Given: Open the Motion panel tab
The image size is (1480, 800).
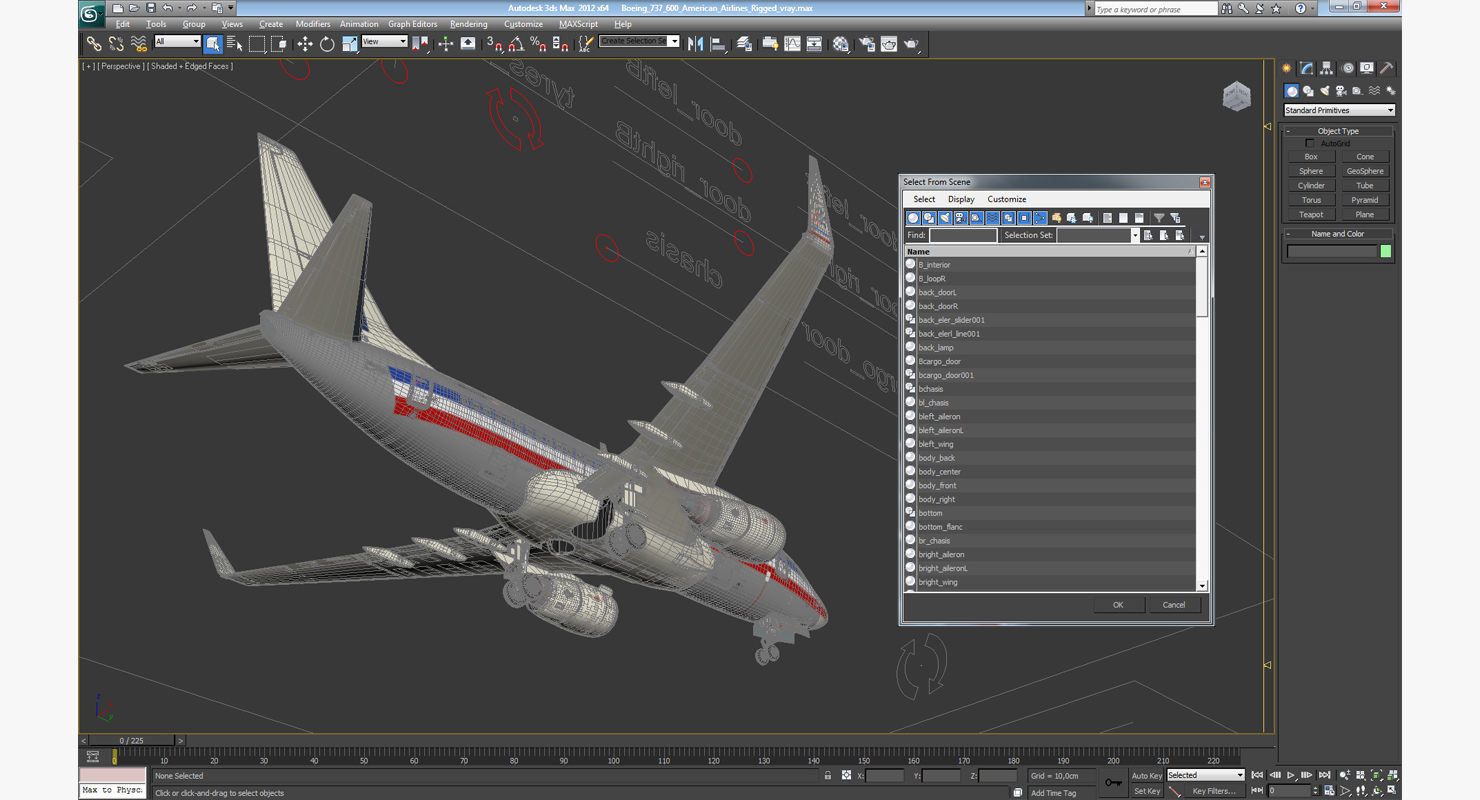Looking at the screenshot, I should [x=1347, y=68].
